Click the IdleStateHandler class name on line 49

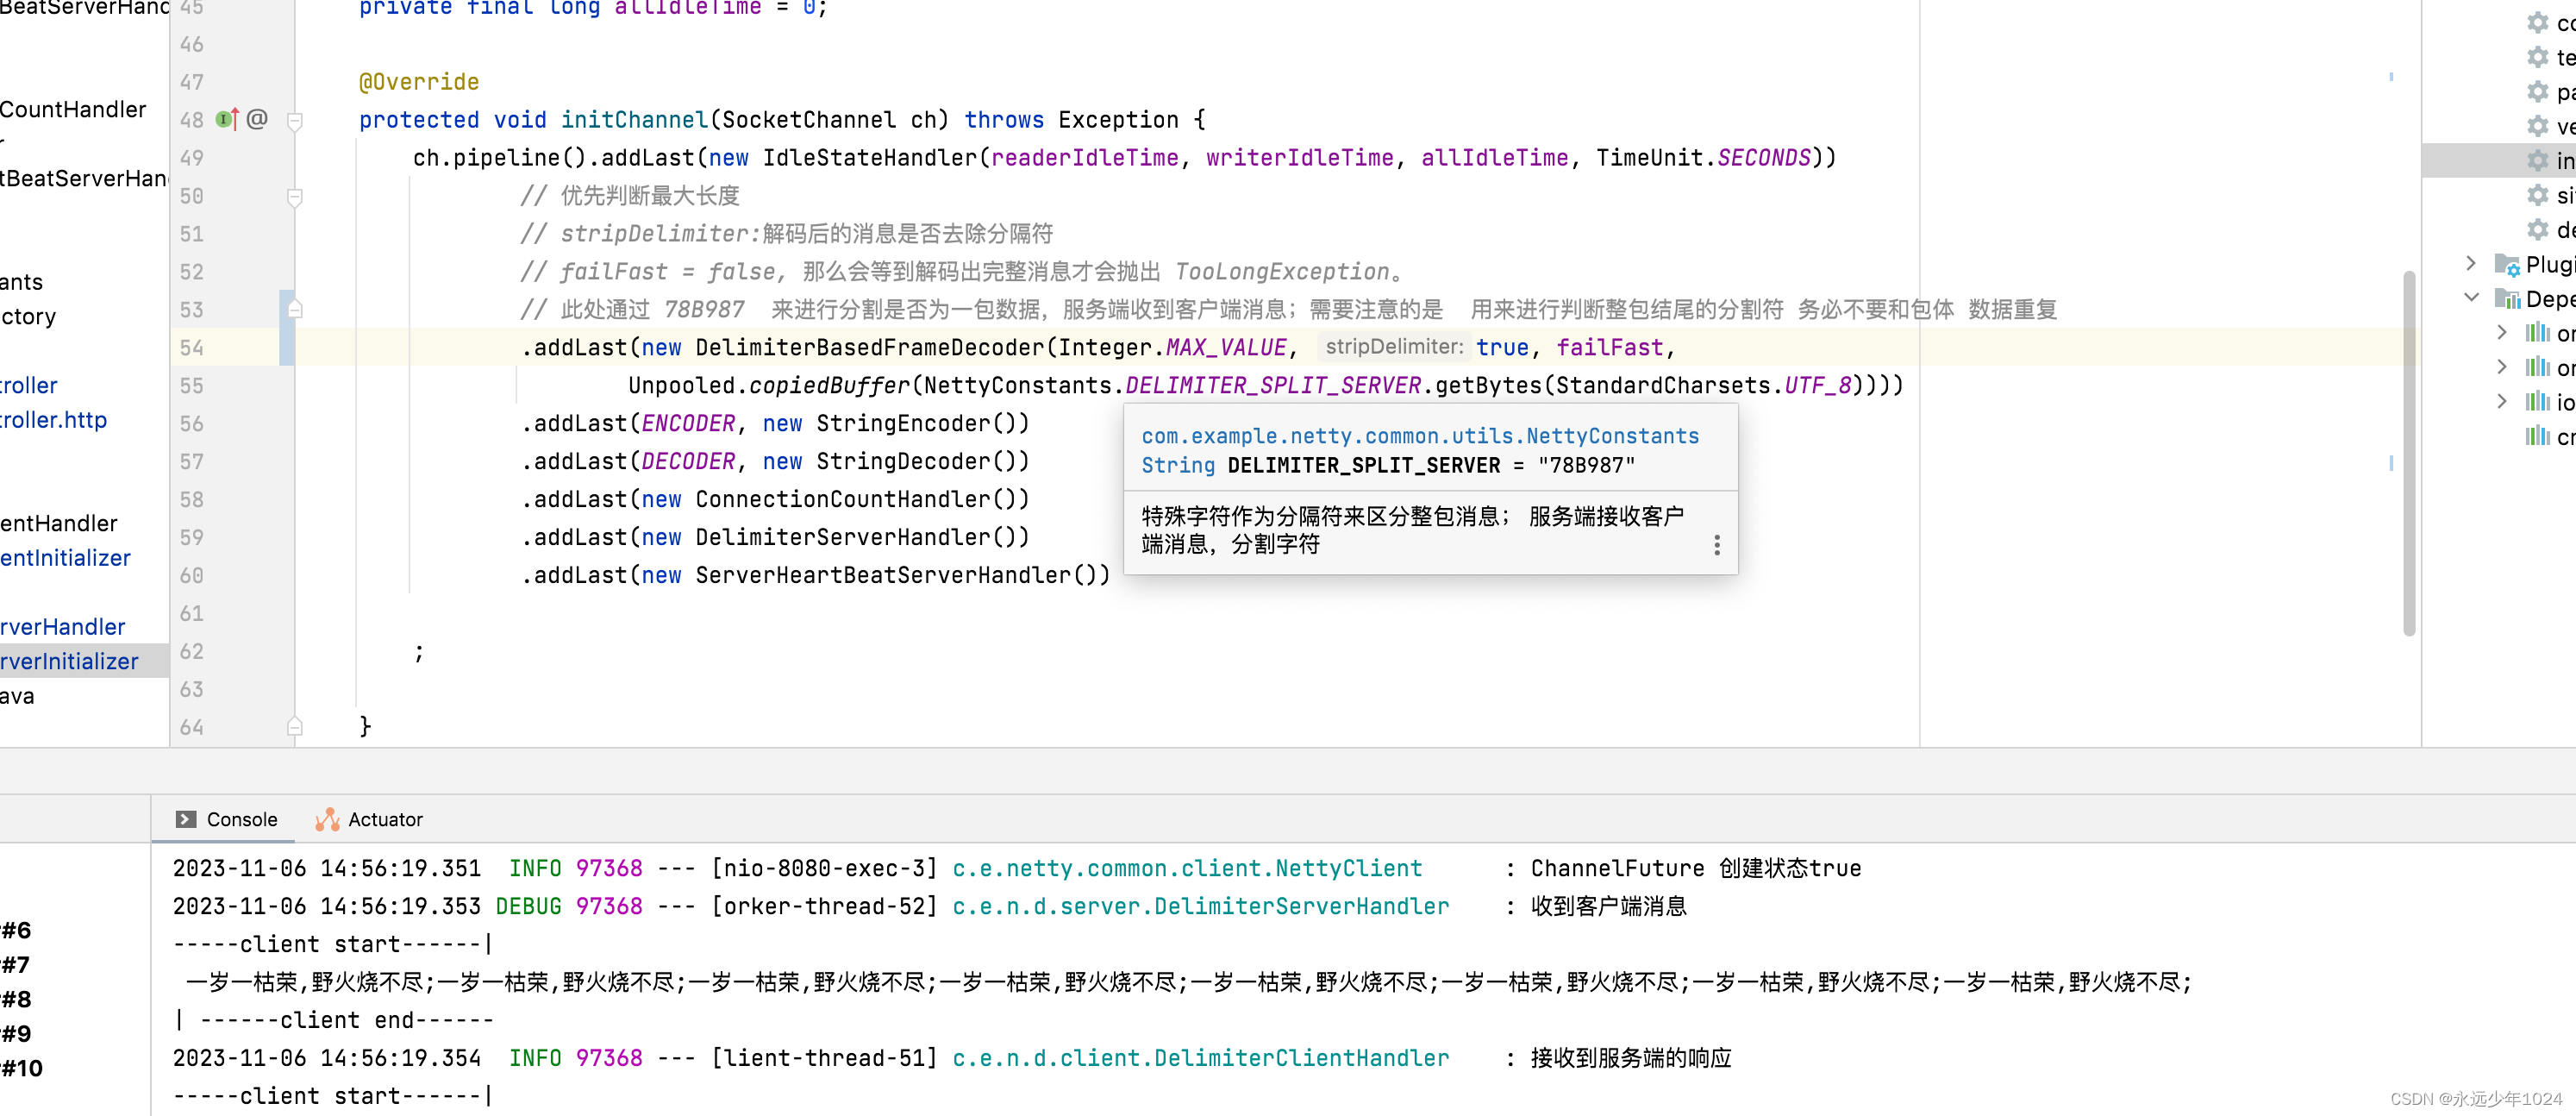pyautogui.click(x=870, y=157)
